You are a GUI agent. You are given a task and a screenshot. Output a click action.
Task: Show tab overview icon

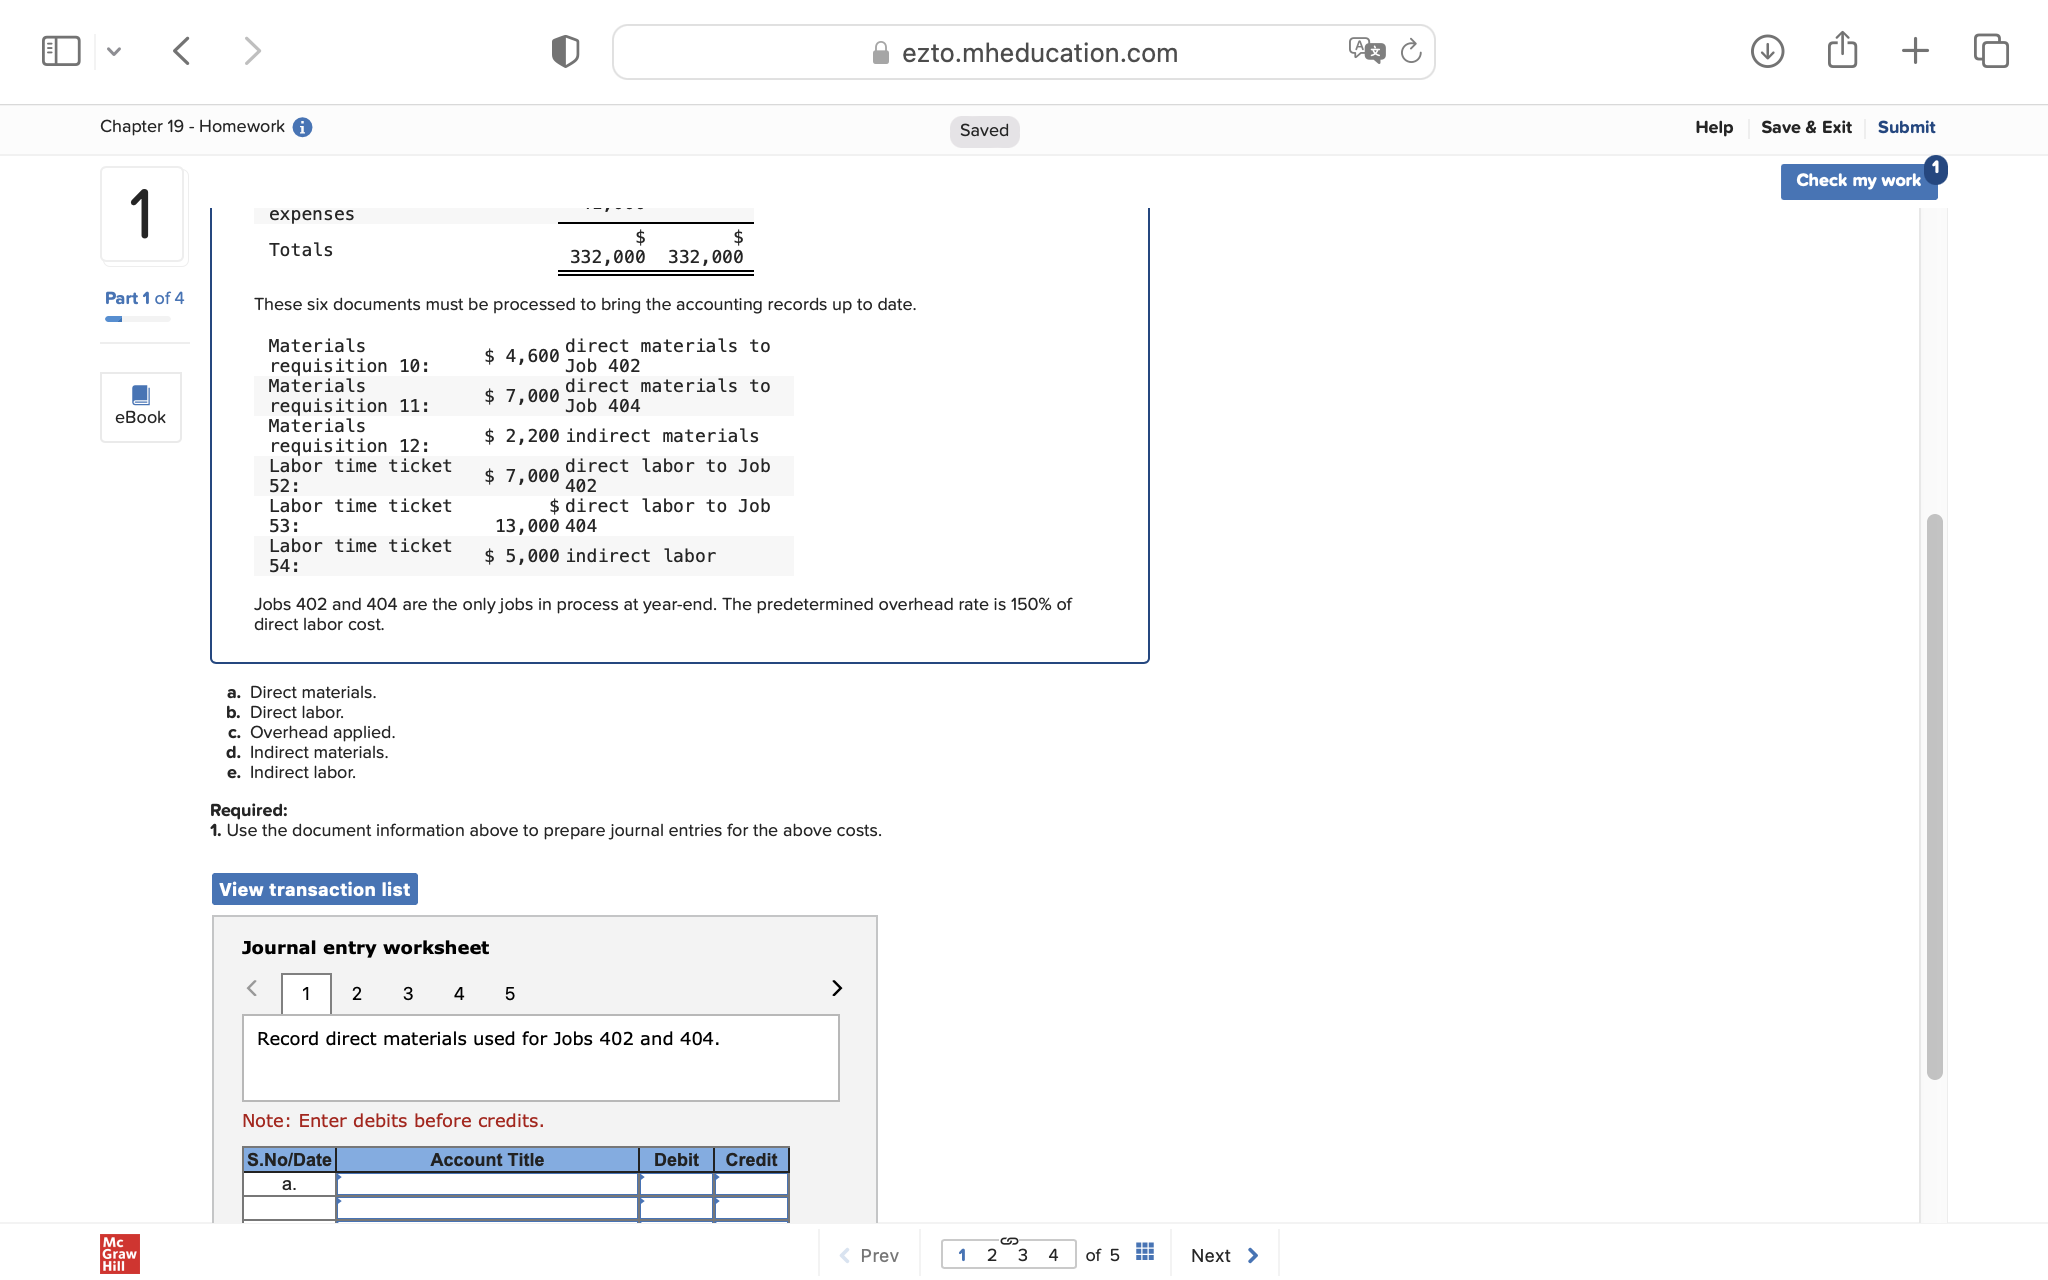pyautogui.click(x=1991, y=51)
